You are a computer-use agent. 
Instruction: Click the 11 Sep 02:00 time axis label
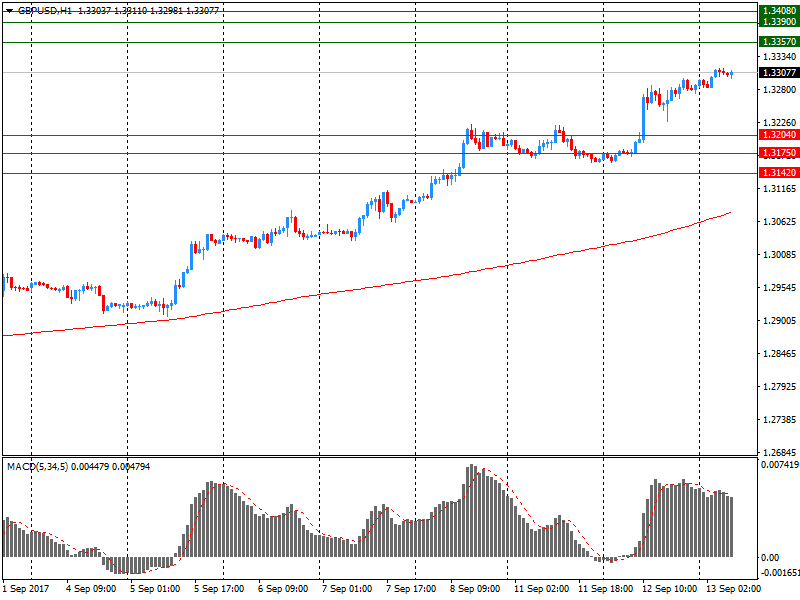[x=541, y=589]
